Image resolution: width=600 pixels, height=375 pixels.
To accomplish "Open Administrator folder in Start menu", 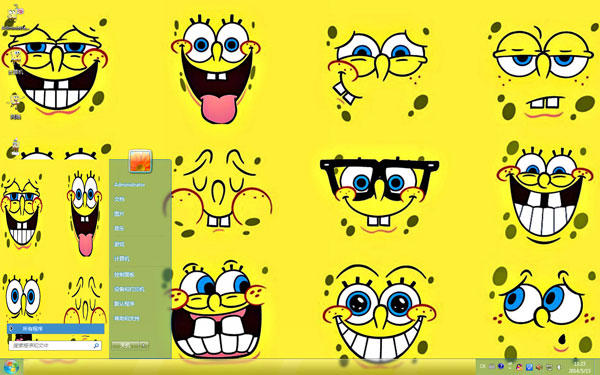I will (129, 185).
